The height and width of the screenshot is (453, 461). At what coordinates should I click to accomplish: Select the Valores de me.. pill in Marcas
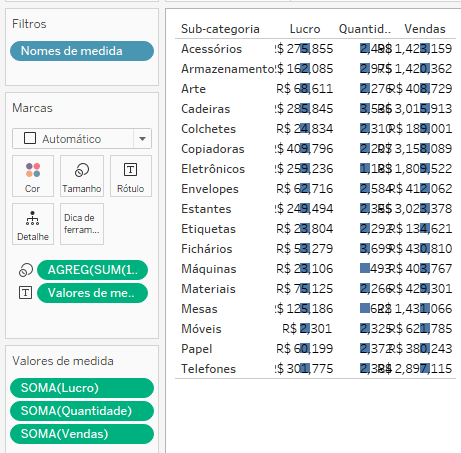[92, 293]
